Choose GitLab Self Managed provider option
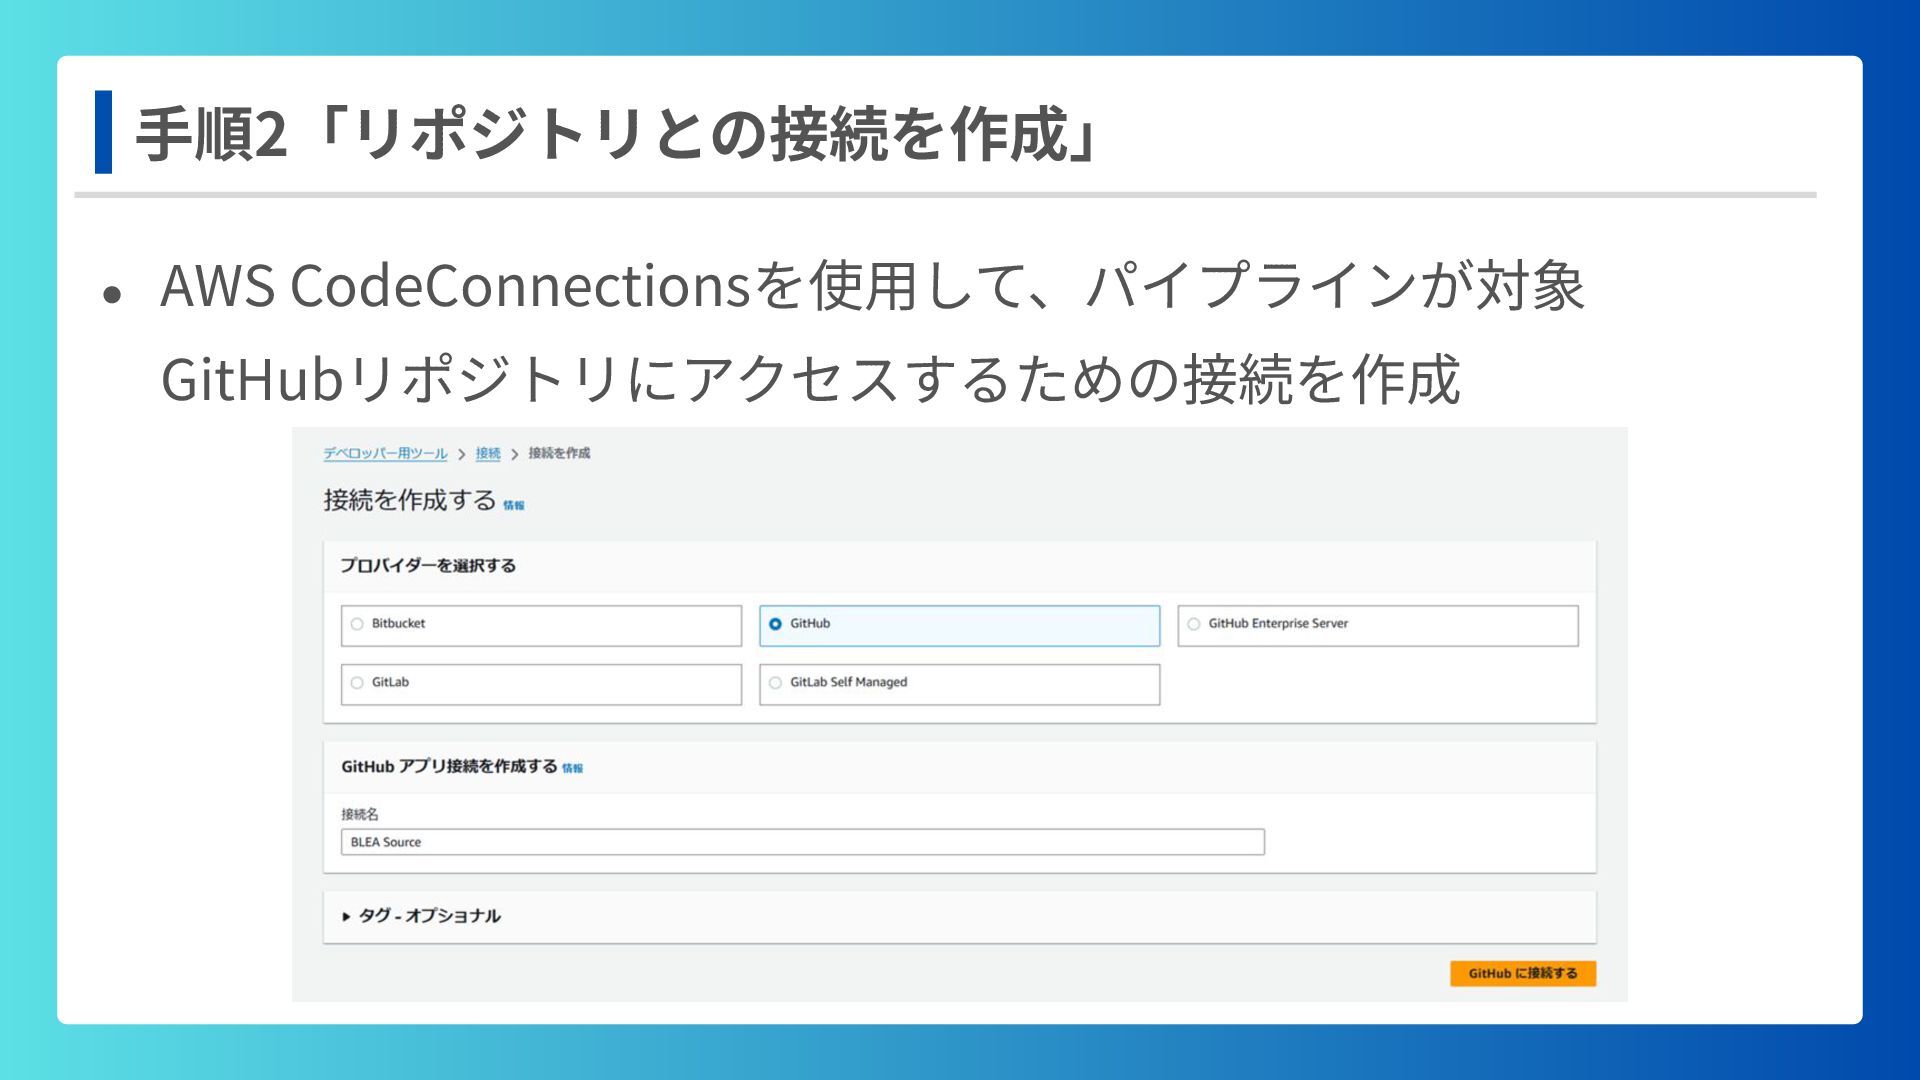Viewport: 1920px width, 1080px height. [x=959, y=684]
